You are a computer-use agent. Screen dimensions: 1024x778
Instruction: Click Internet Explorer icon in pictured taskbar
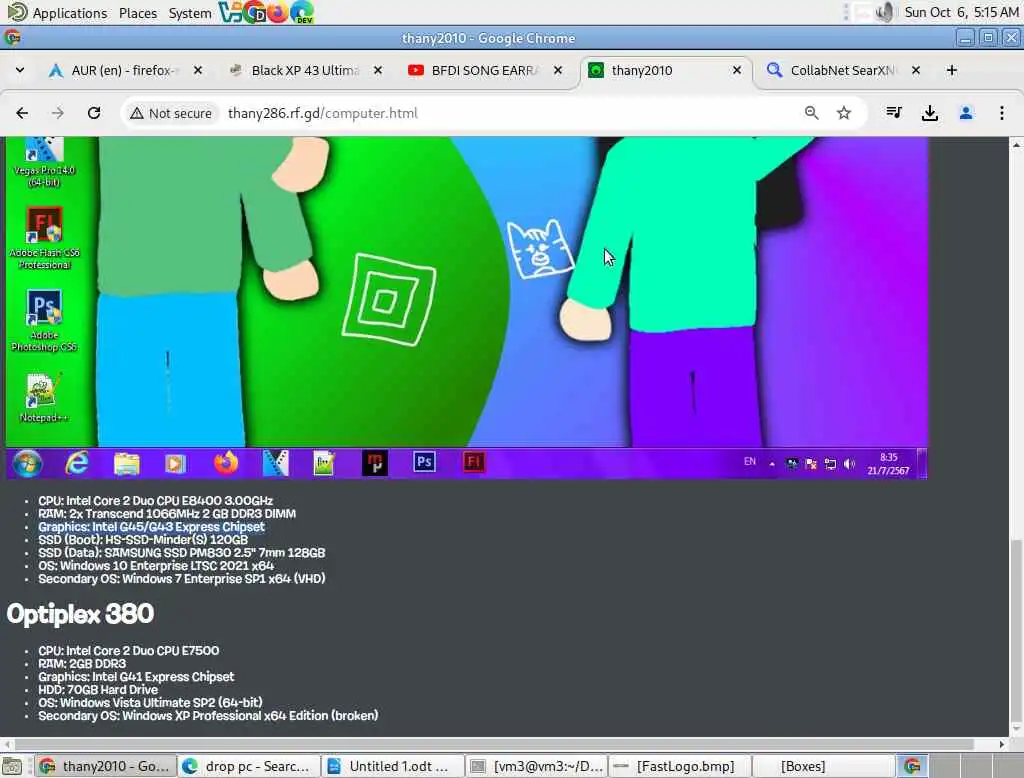77,463
